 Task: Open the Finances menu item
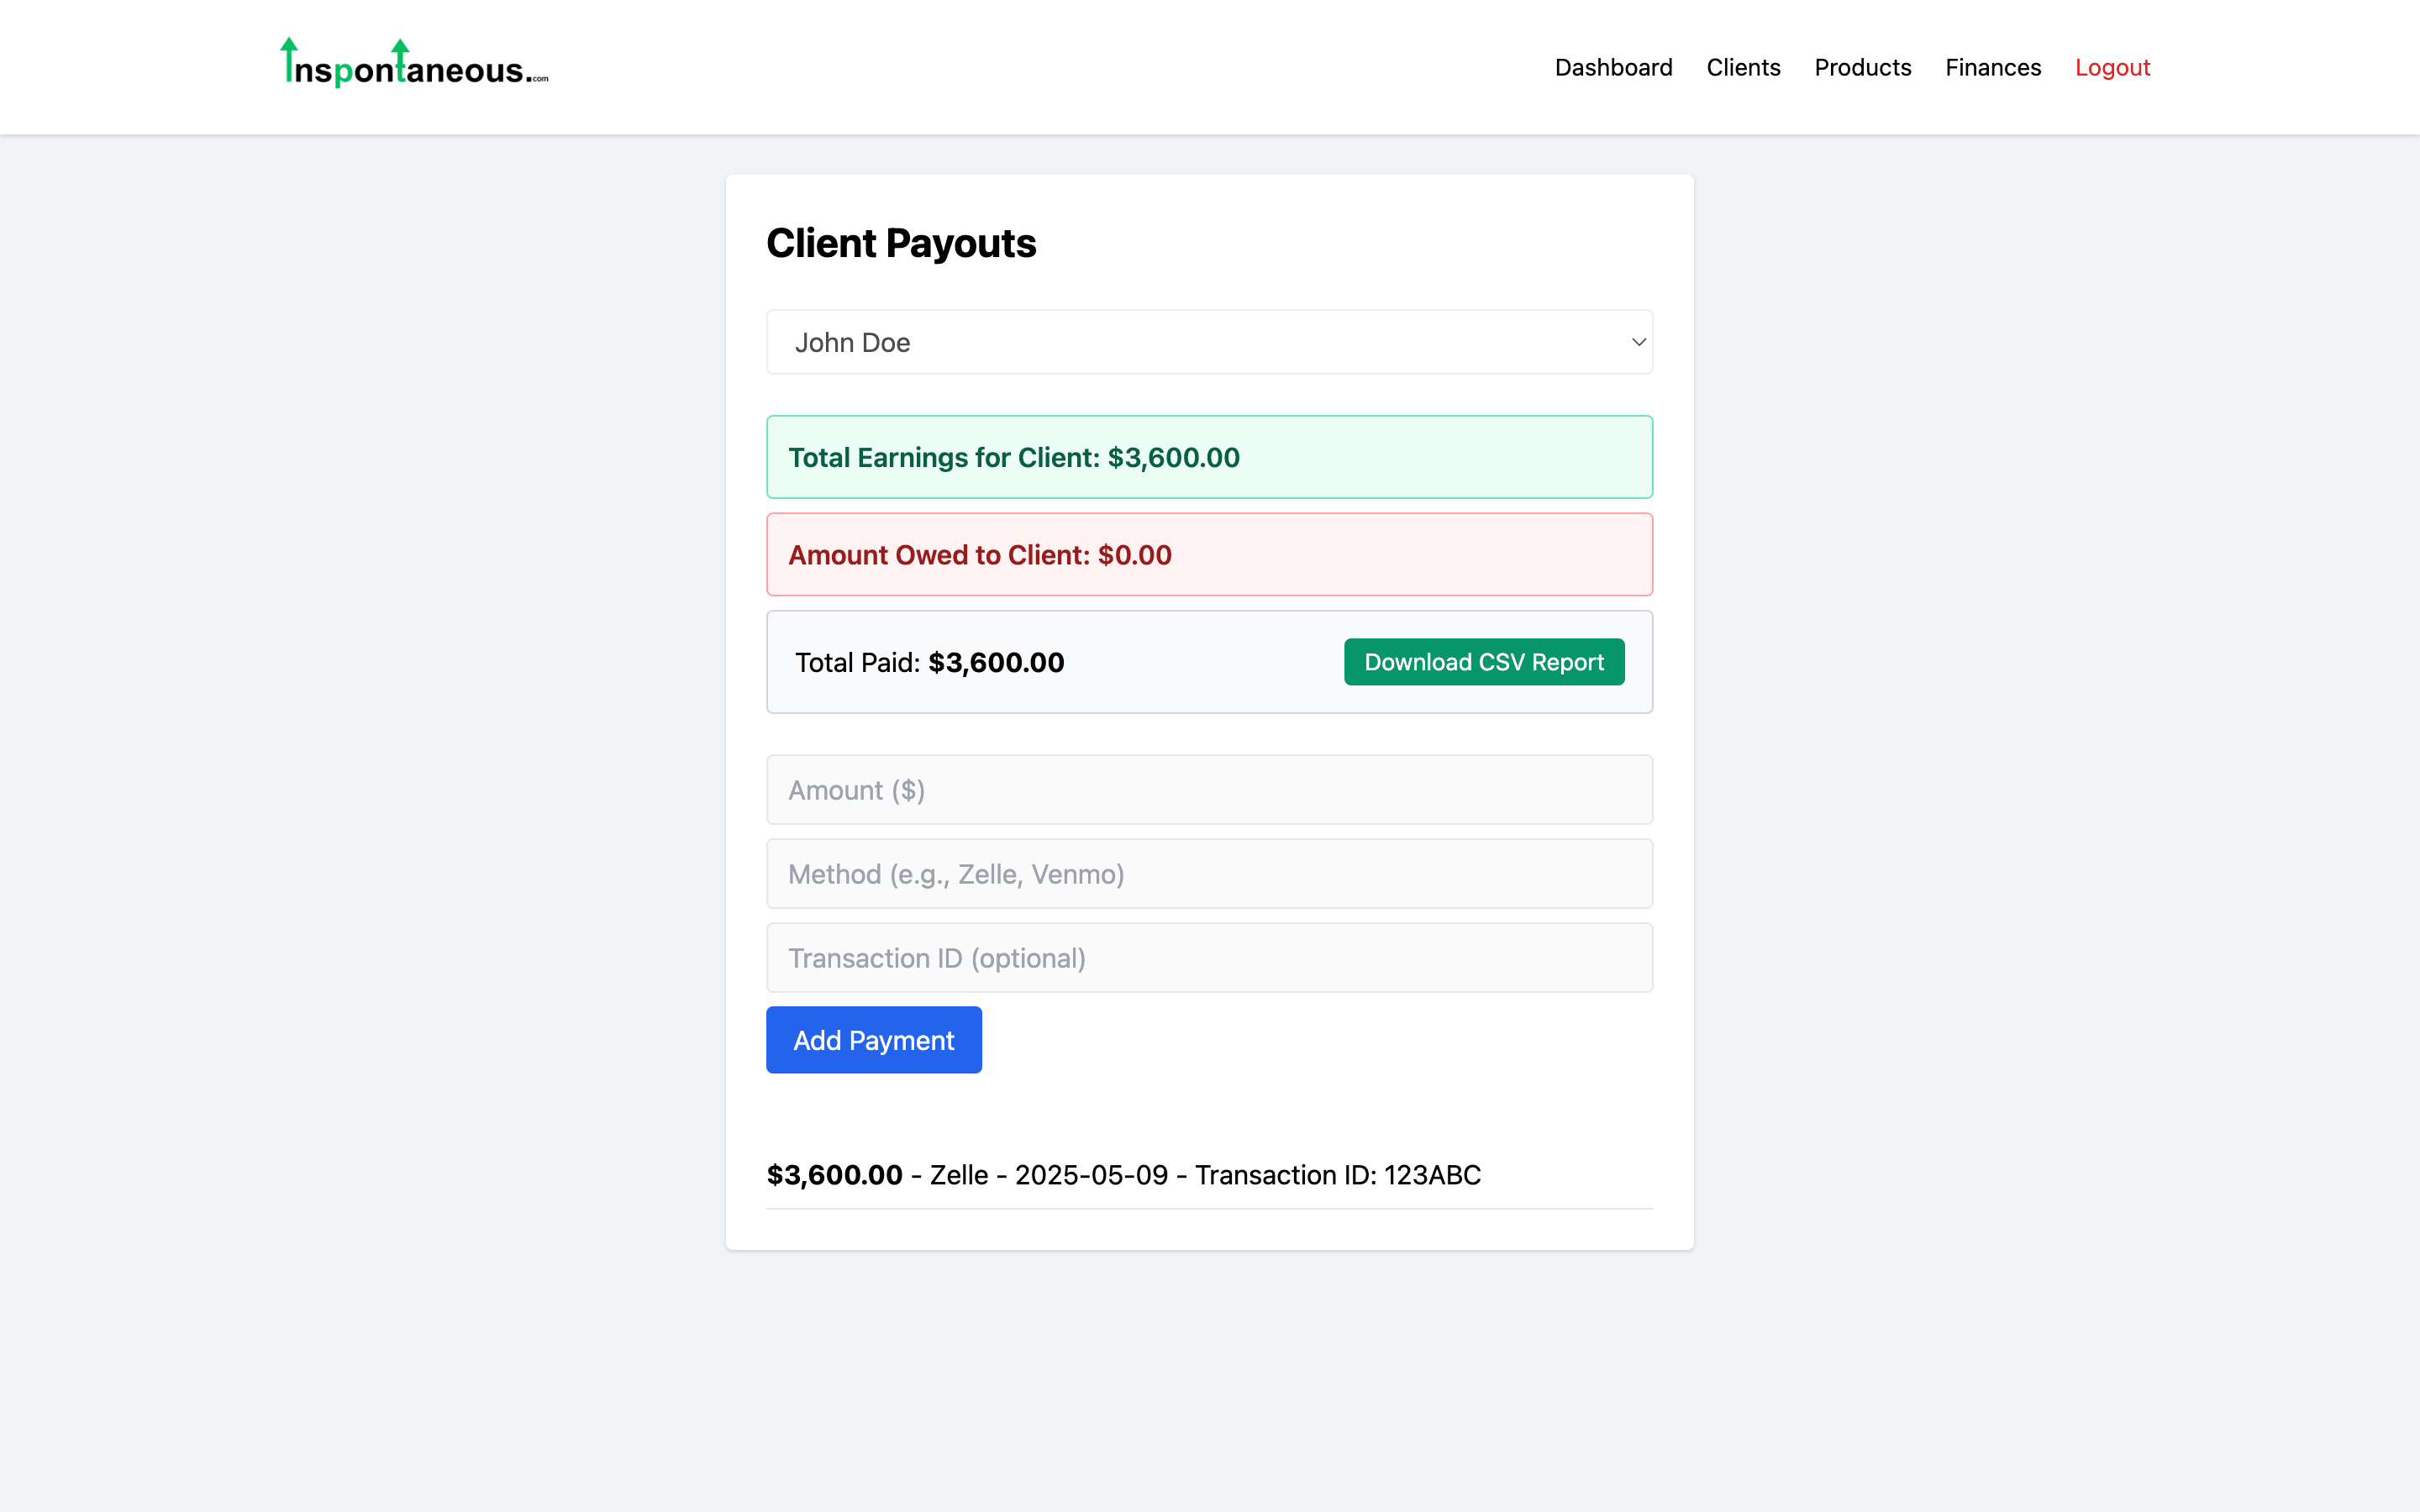1992,67
